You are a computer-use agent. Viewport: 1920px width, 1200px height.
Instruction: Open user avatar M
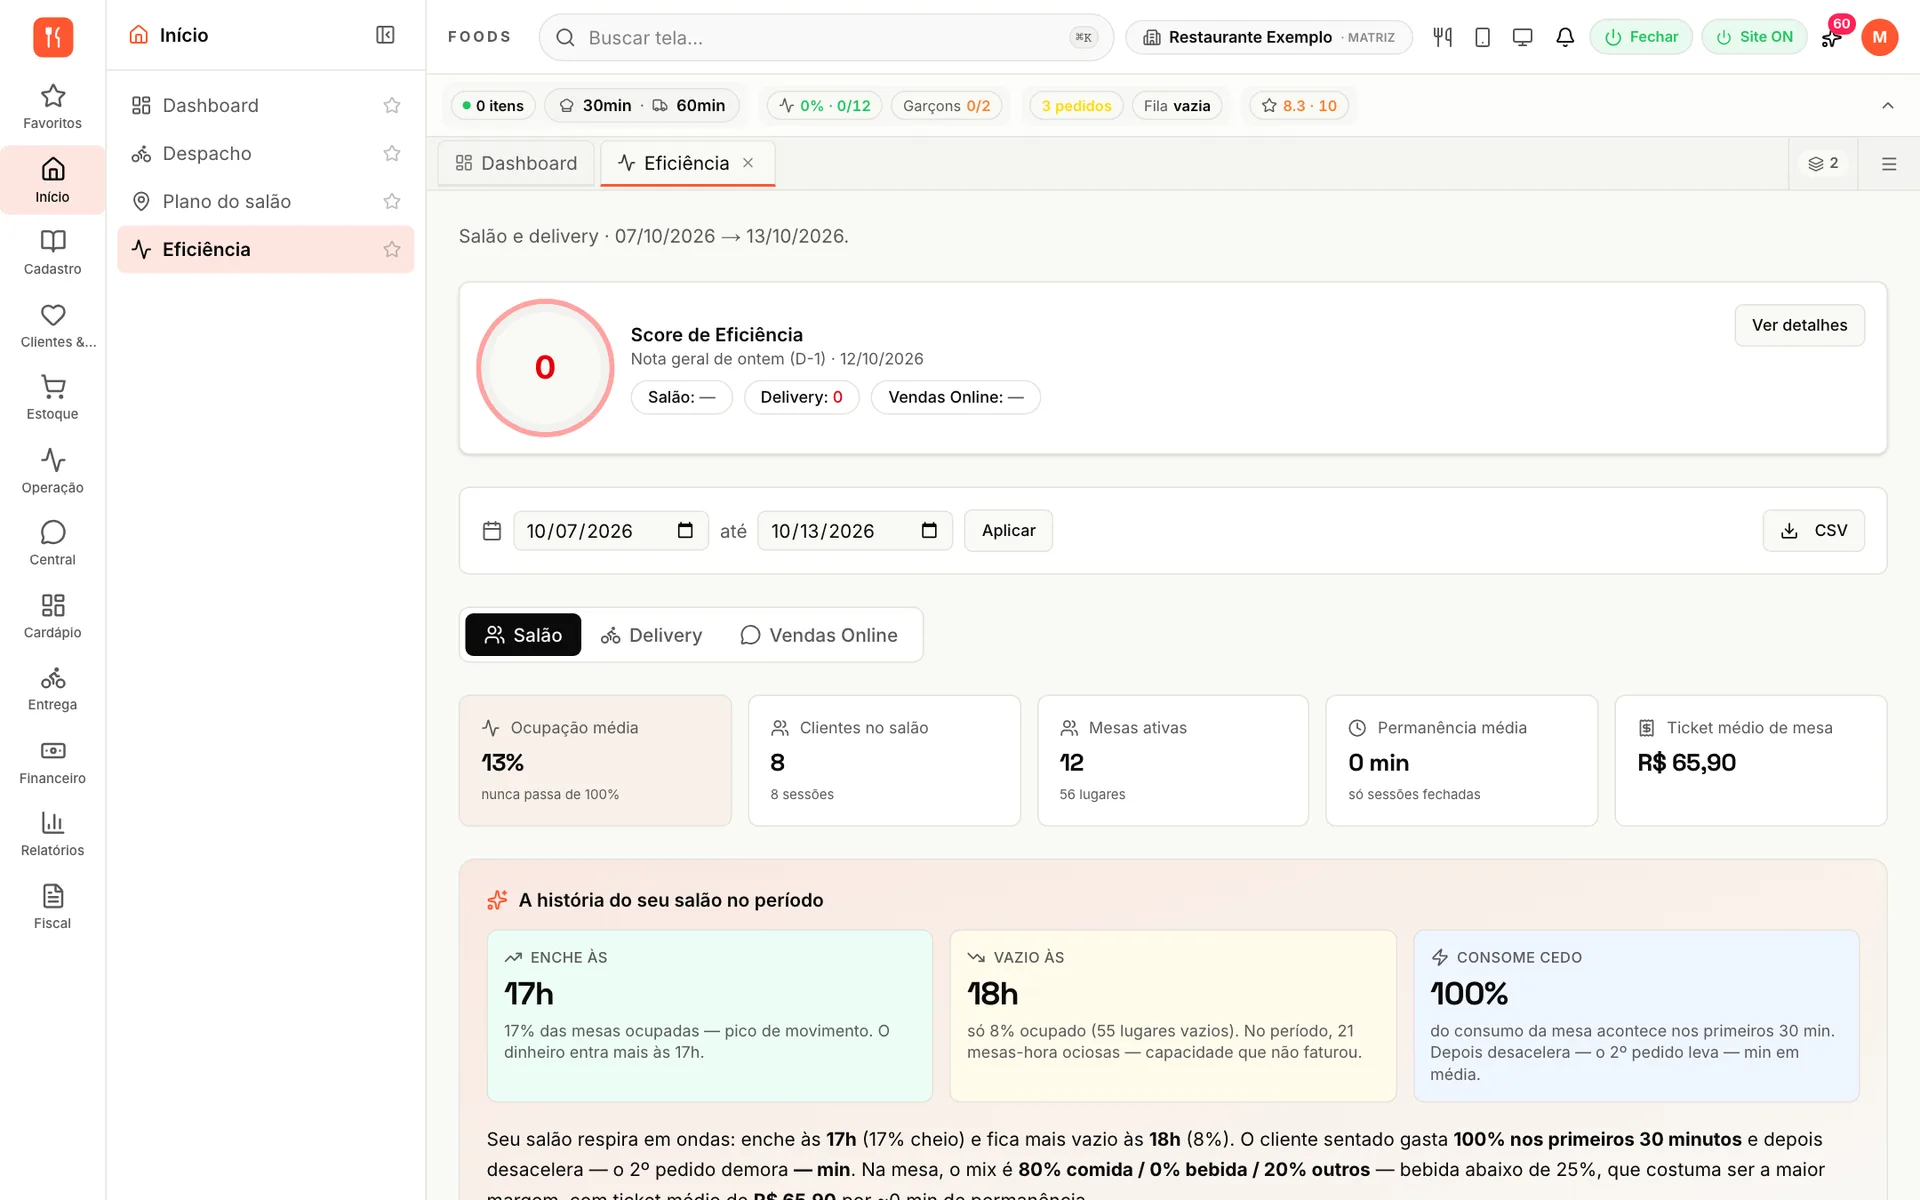click(x=1879, y=37)
